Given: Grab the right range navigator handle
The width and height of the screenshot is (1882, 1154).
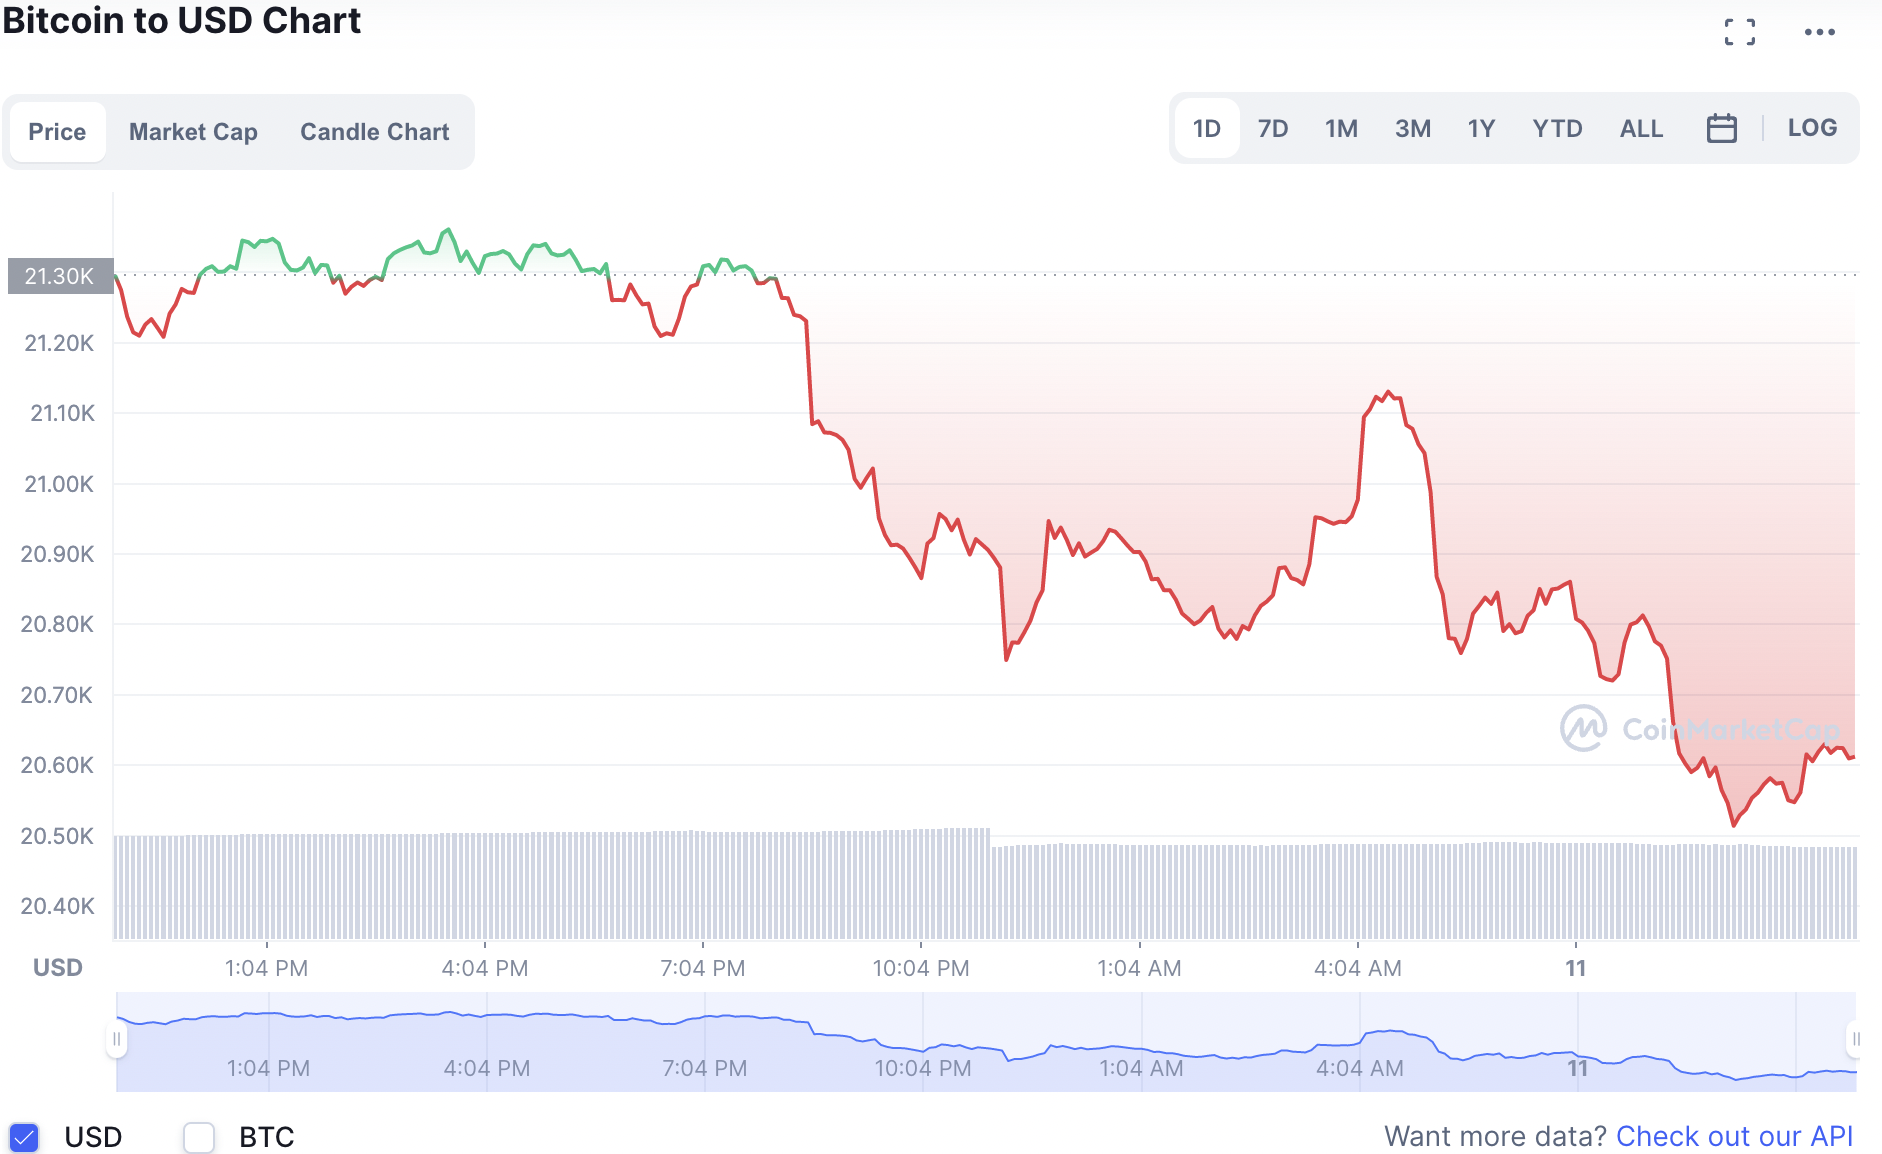Looking at the screenshot, I should (1856, 1039).
